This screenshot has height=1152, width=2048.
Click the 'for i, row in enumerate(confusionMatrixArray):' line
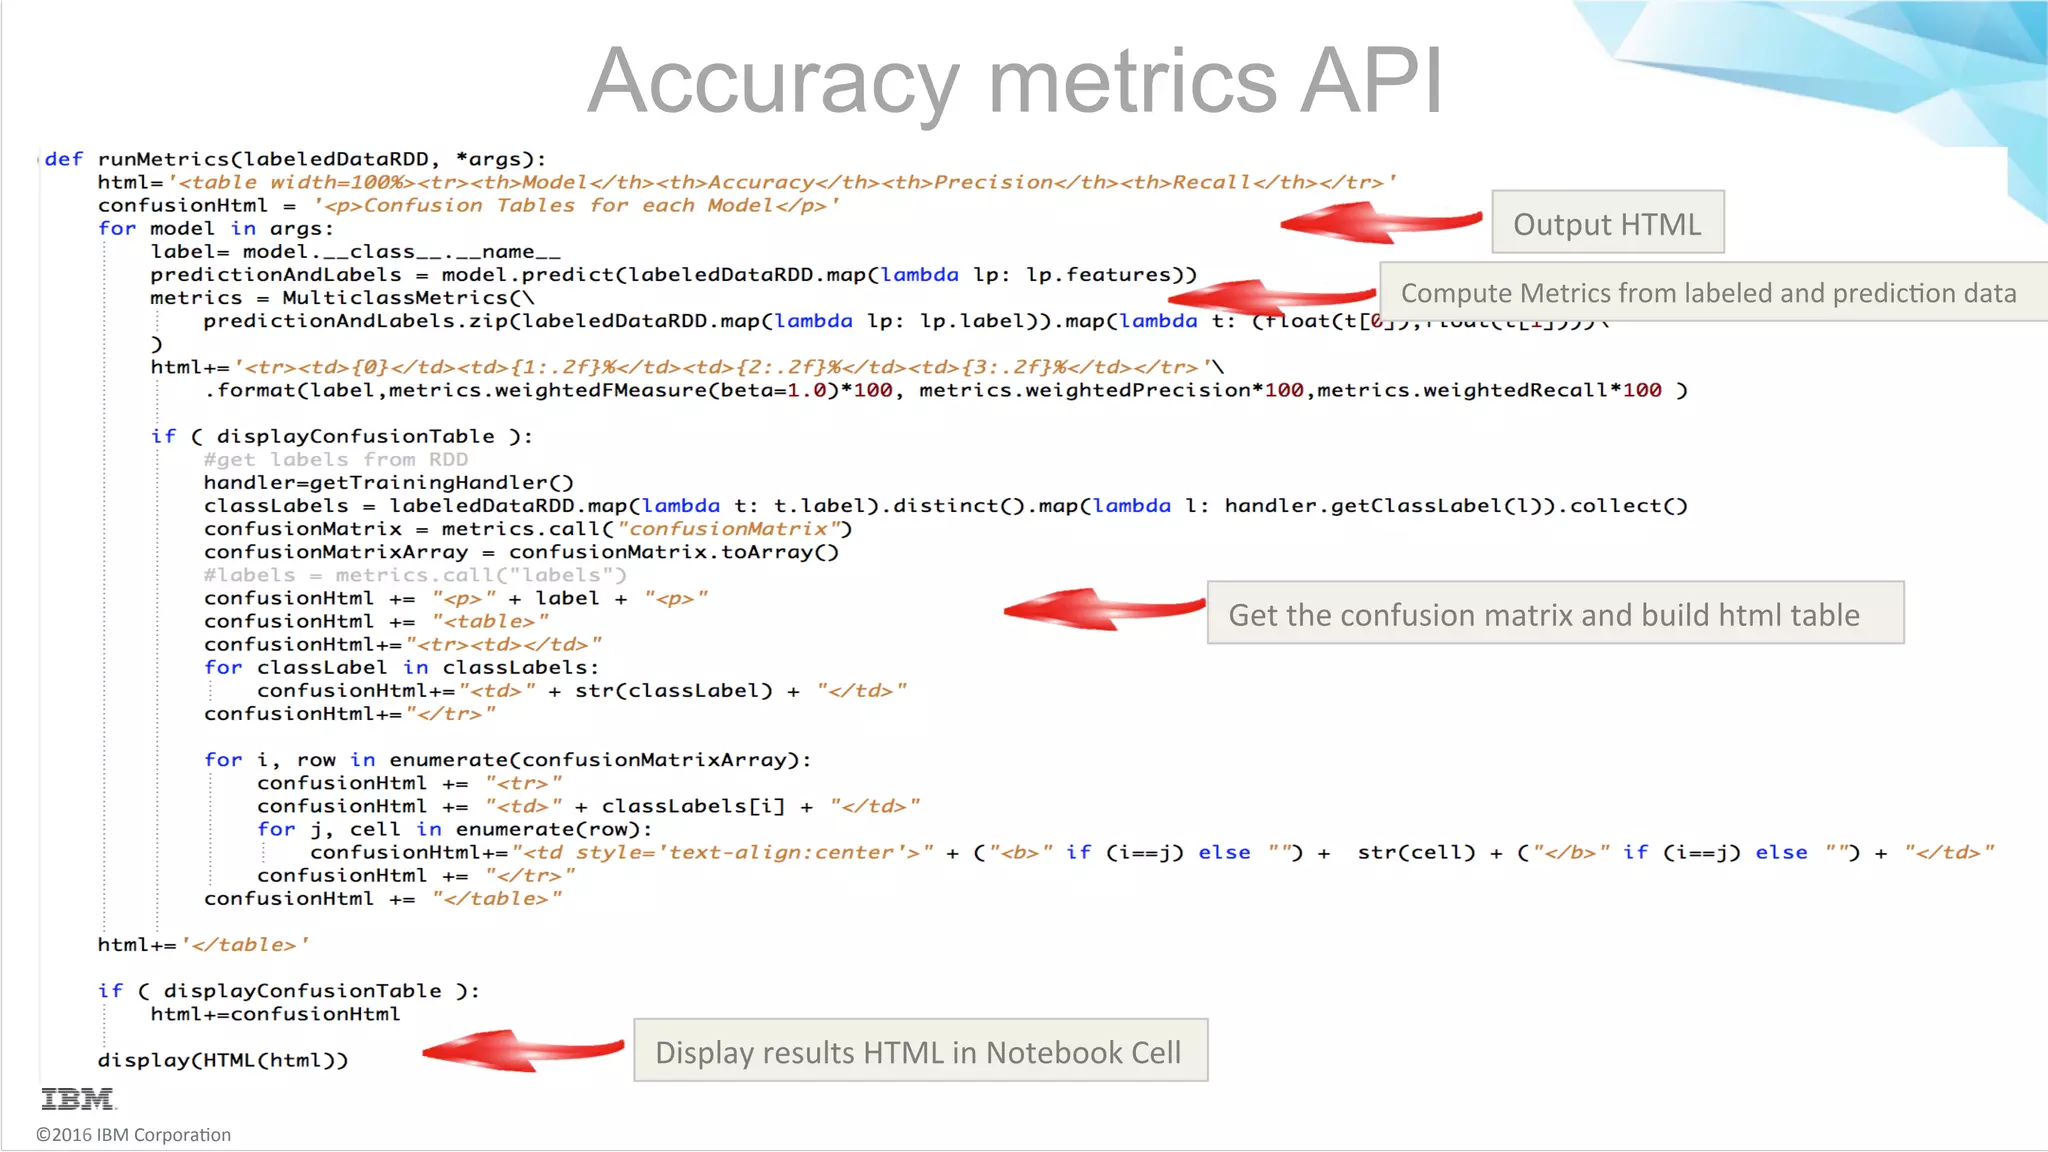[508, 760]
